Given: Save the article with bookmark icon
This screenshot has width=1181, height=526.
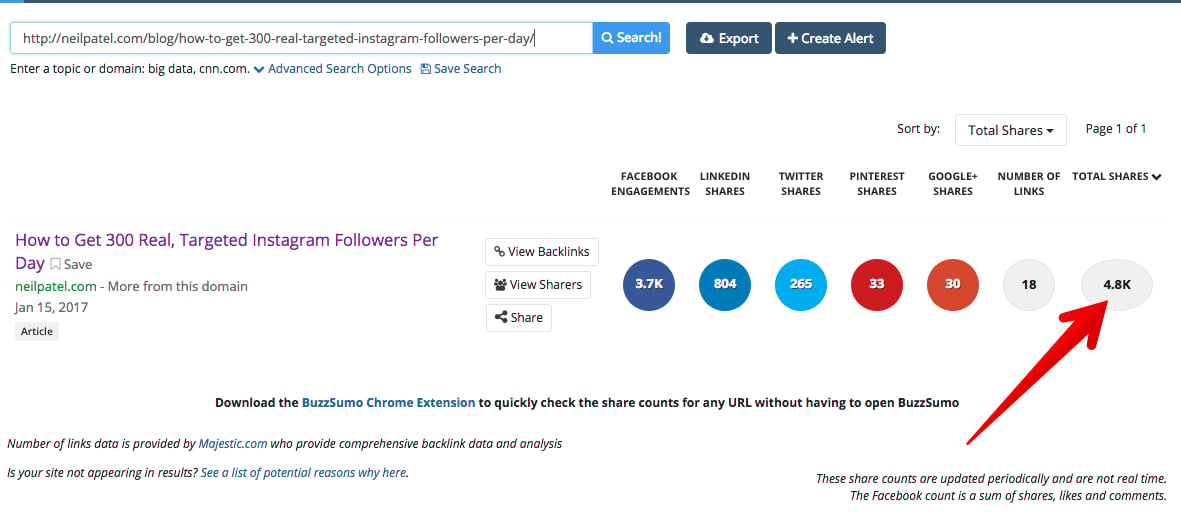Looking at the screenshot, I should pyautogui.click(x=72, y=265).
